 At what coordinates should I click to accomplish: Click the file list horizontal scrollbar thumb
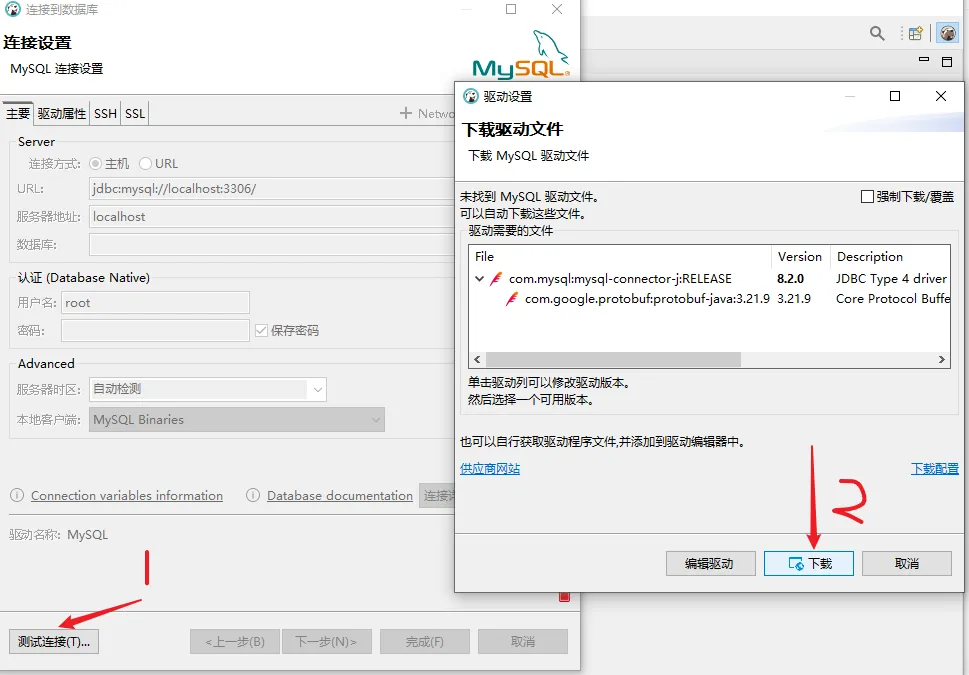(613, 360)
